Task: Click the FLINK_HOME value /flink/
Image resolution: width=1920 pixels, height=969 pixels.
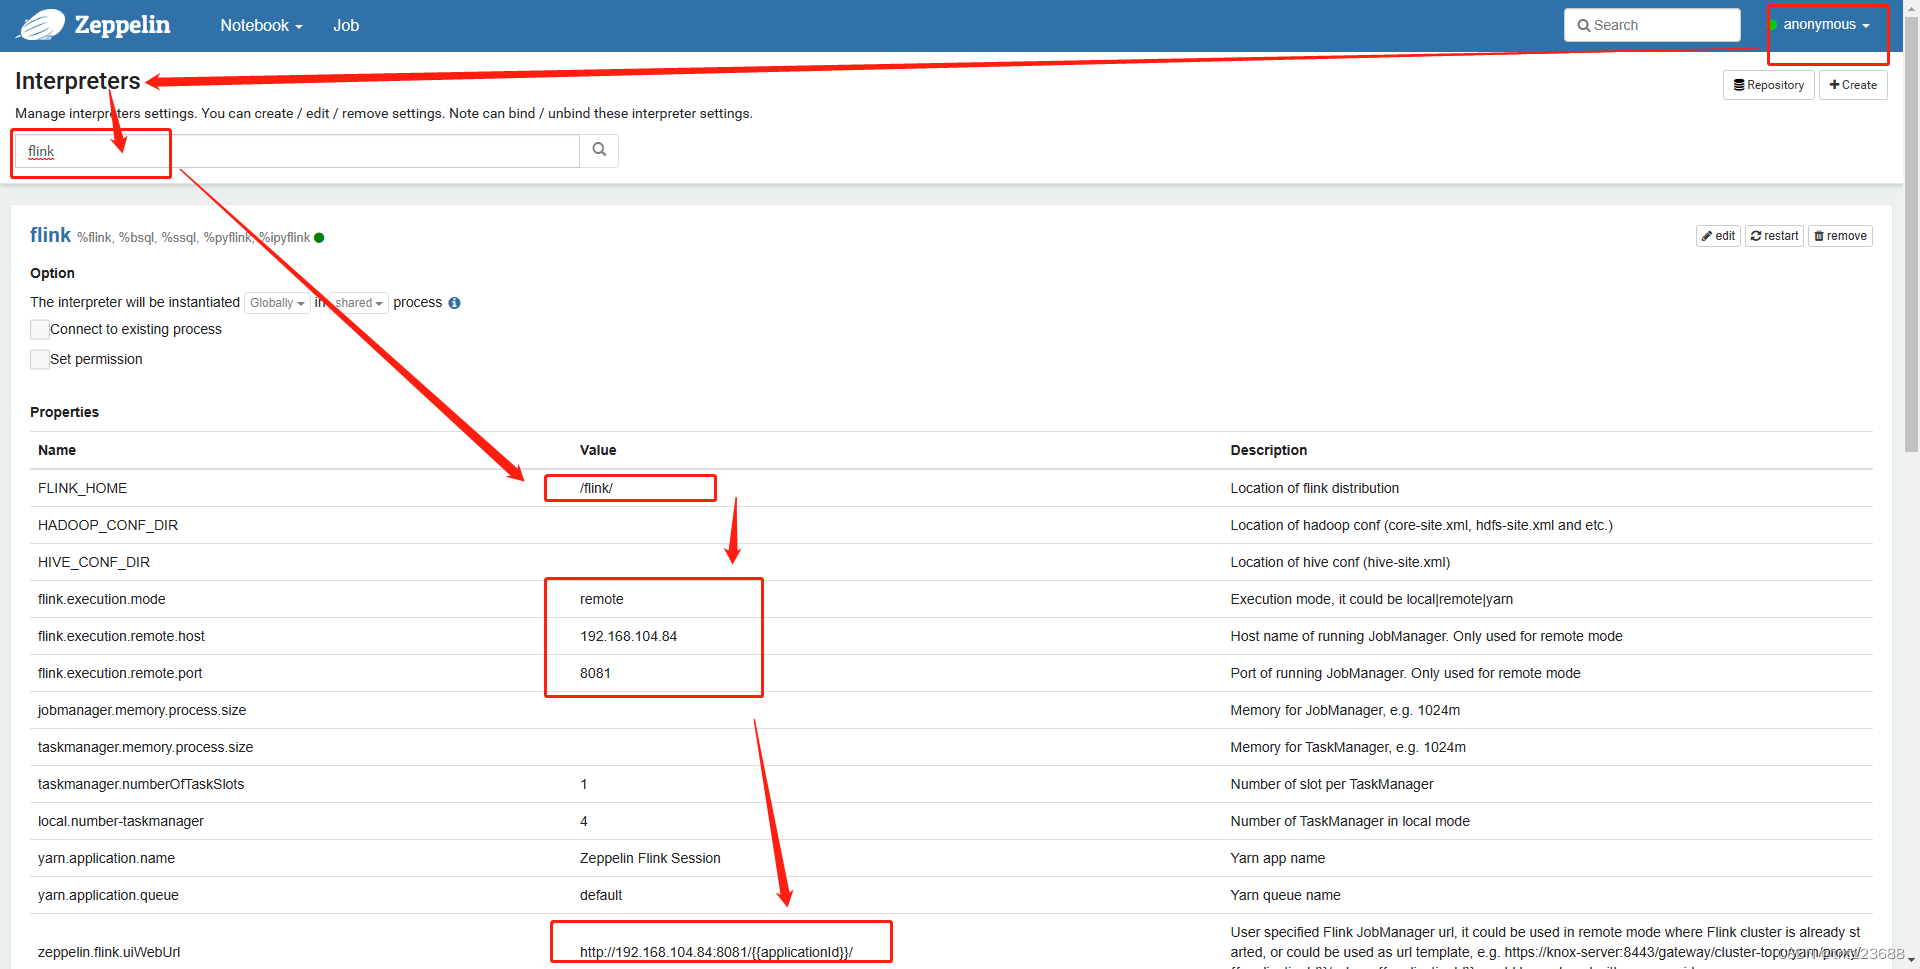Action: coord(596,488)
